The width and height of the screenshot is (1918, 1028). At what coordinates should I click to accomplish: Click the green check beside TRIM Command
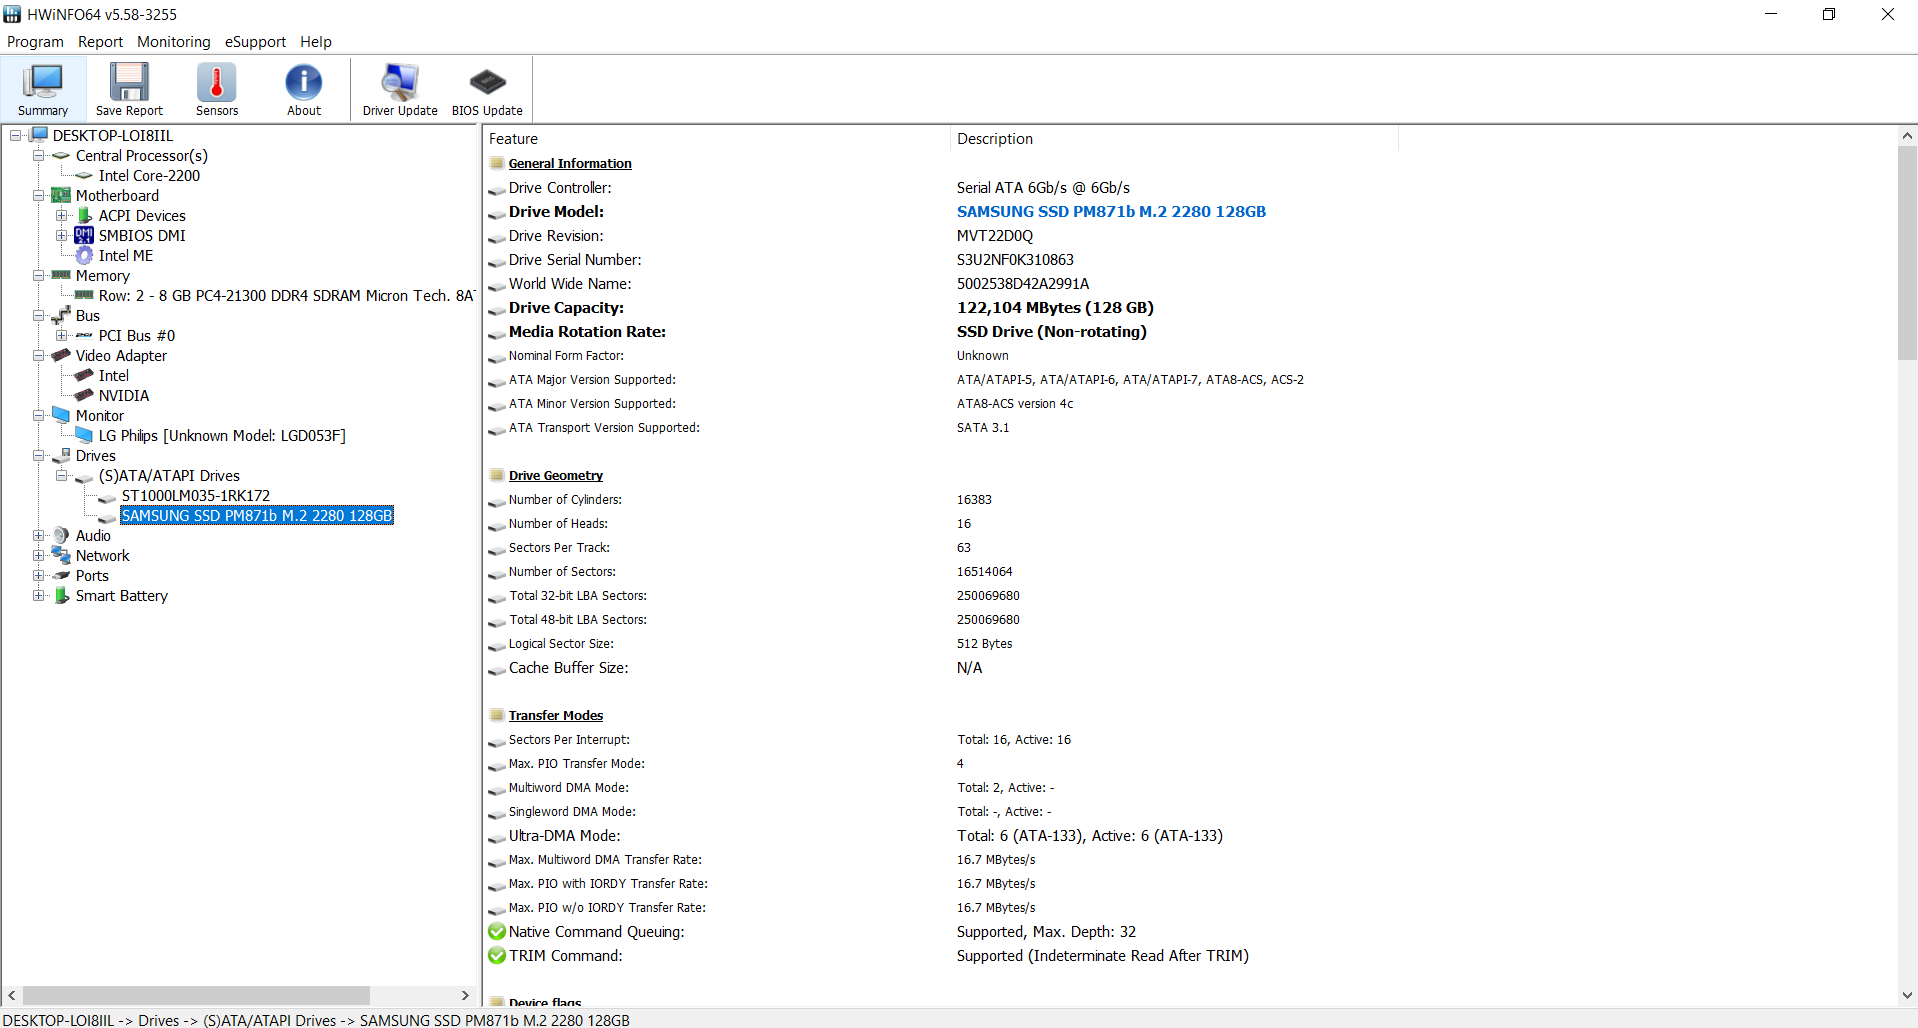497,955
